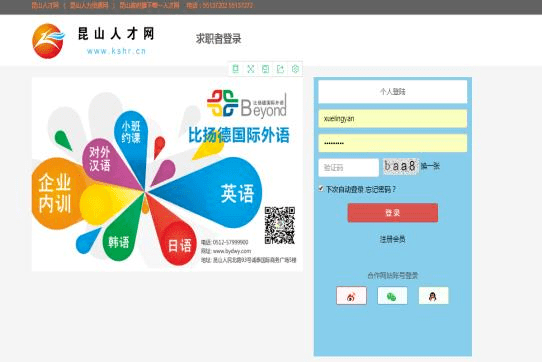Click the 忘记密码 forgot password link

coord(380,189)
